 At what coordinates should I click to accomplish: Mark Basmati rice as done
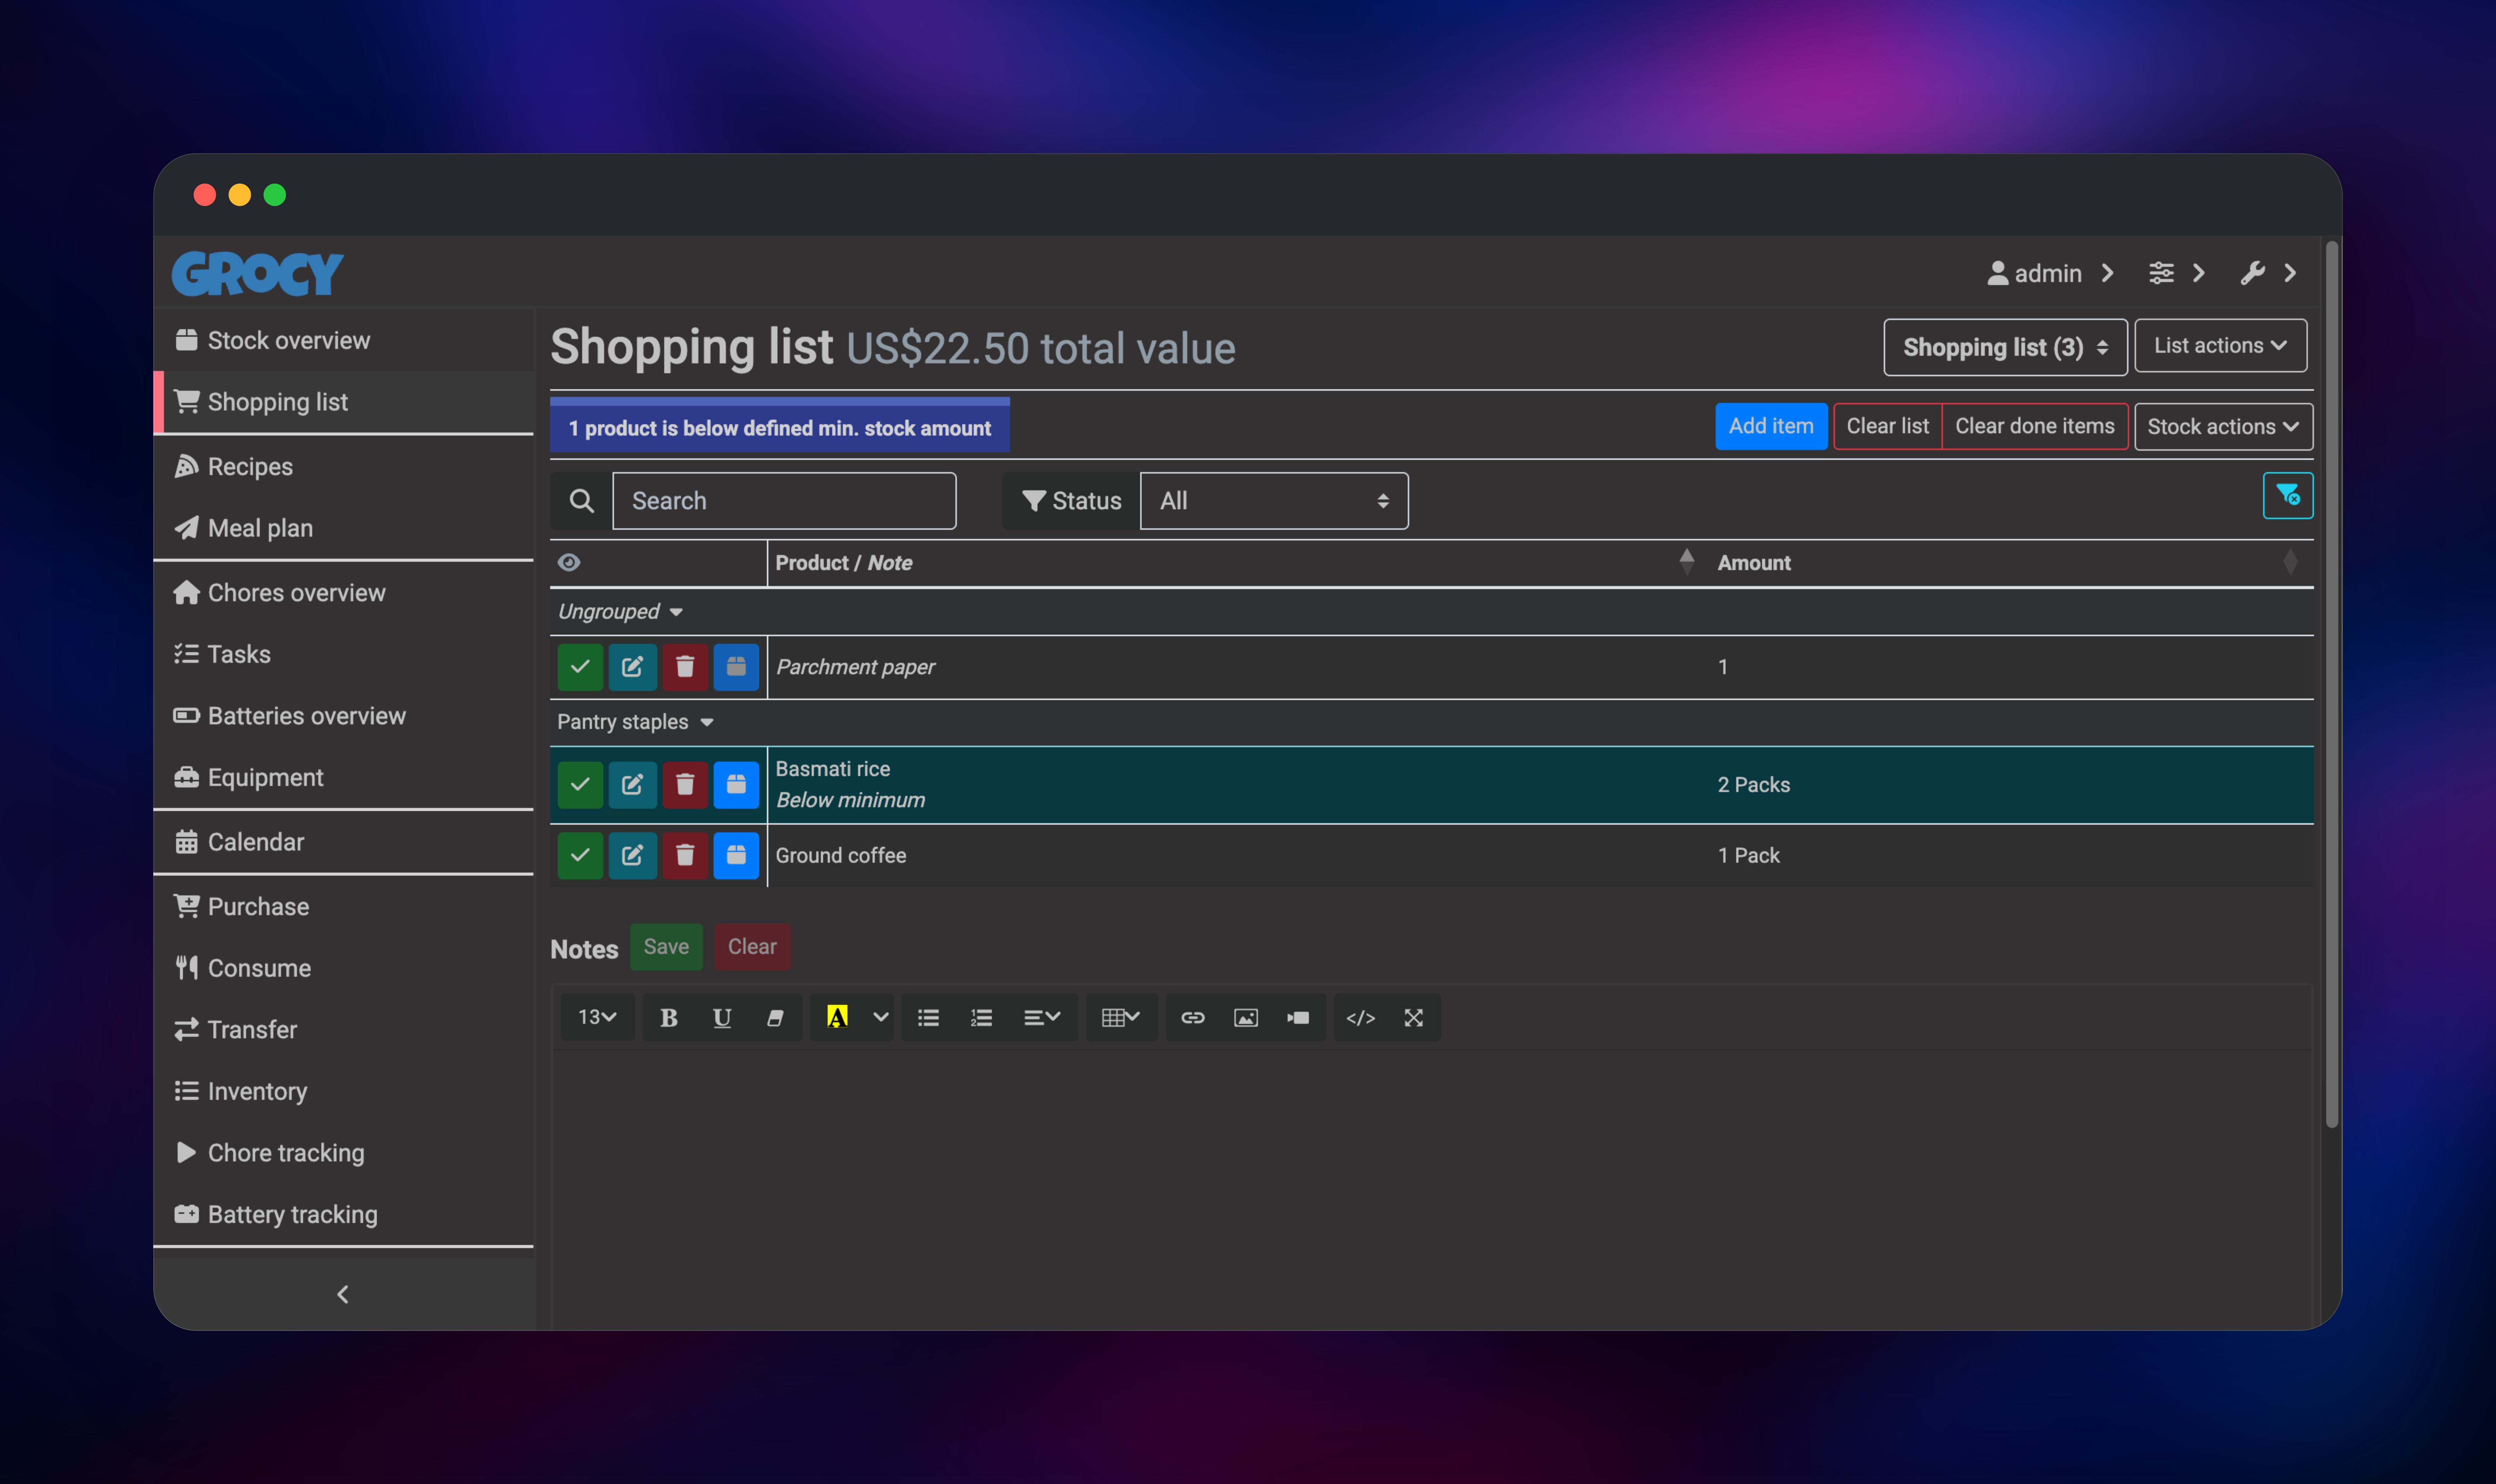(x=580, y=785)
